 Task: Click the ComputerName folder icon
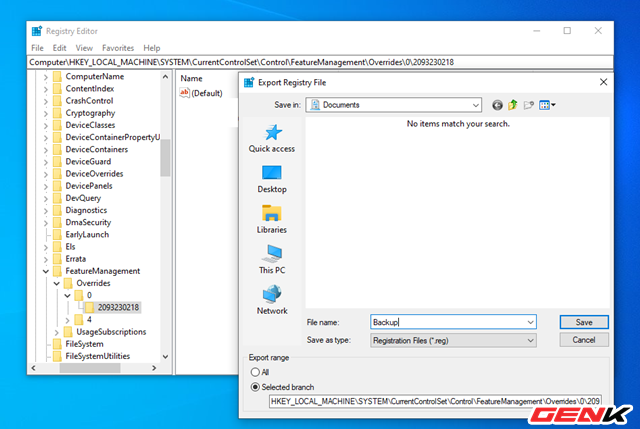click(x=58, y=77)
